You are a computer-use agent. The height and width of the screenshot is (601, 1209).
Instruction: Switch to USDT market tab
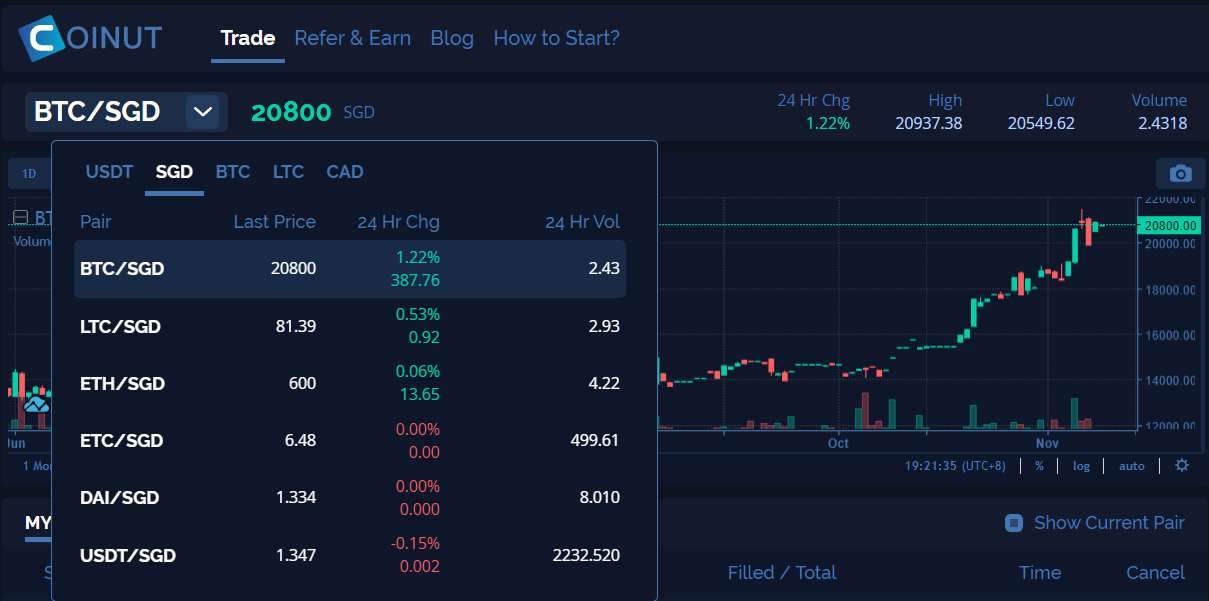tap(109, 172)
